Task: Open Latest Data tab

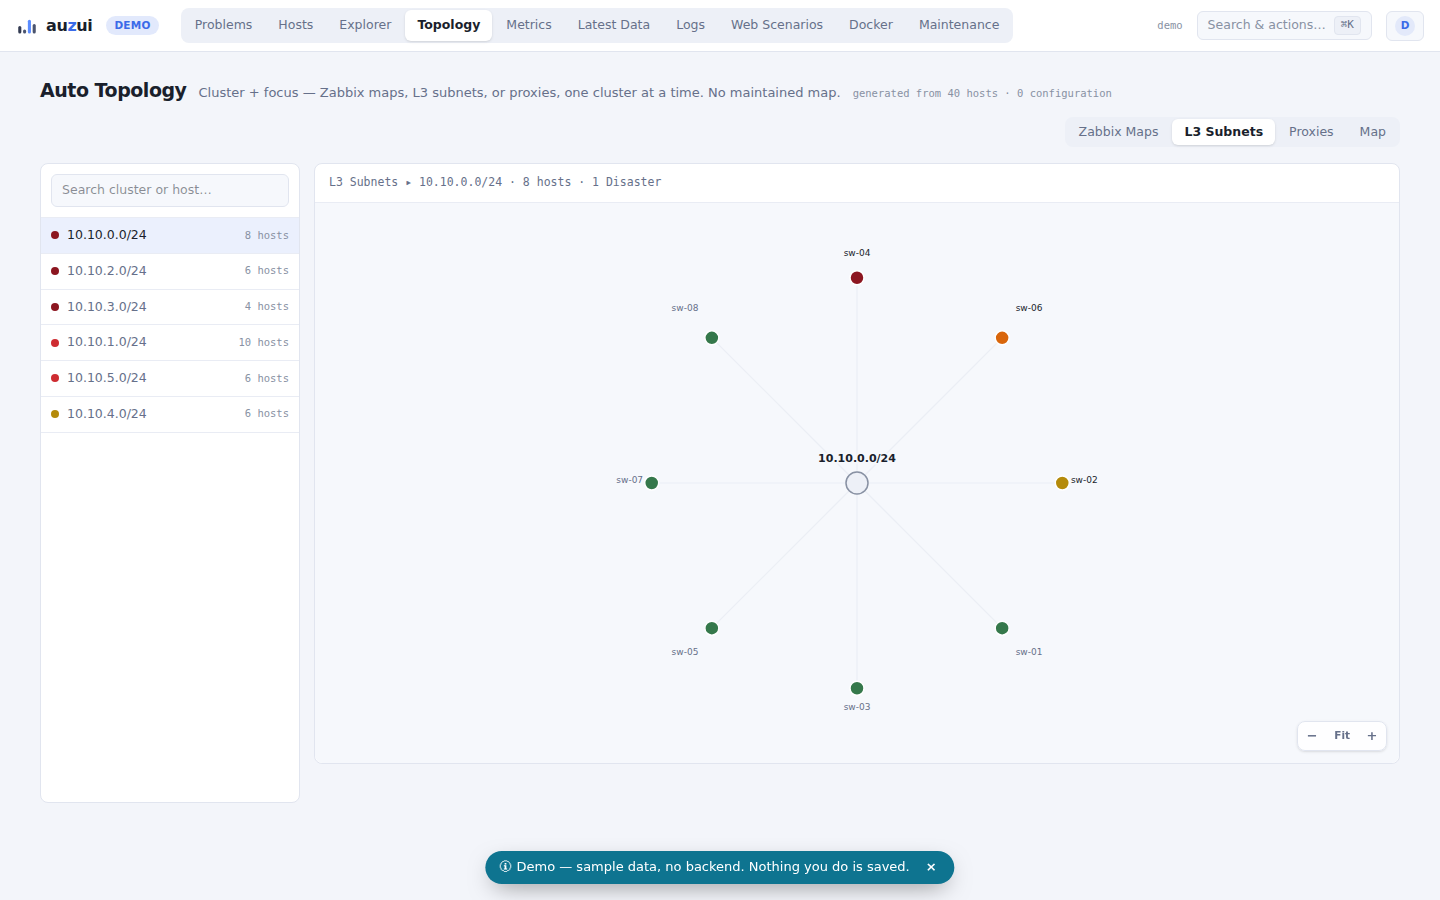Action: (x=613, y=25)
